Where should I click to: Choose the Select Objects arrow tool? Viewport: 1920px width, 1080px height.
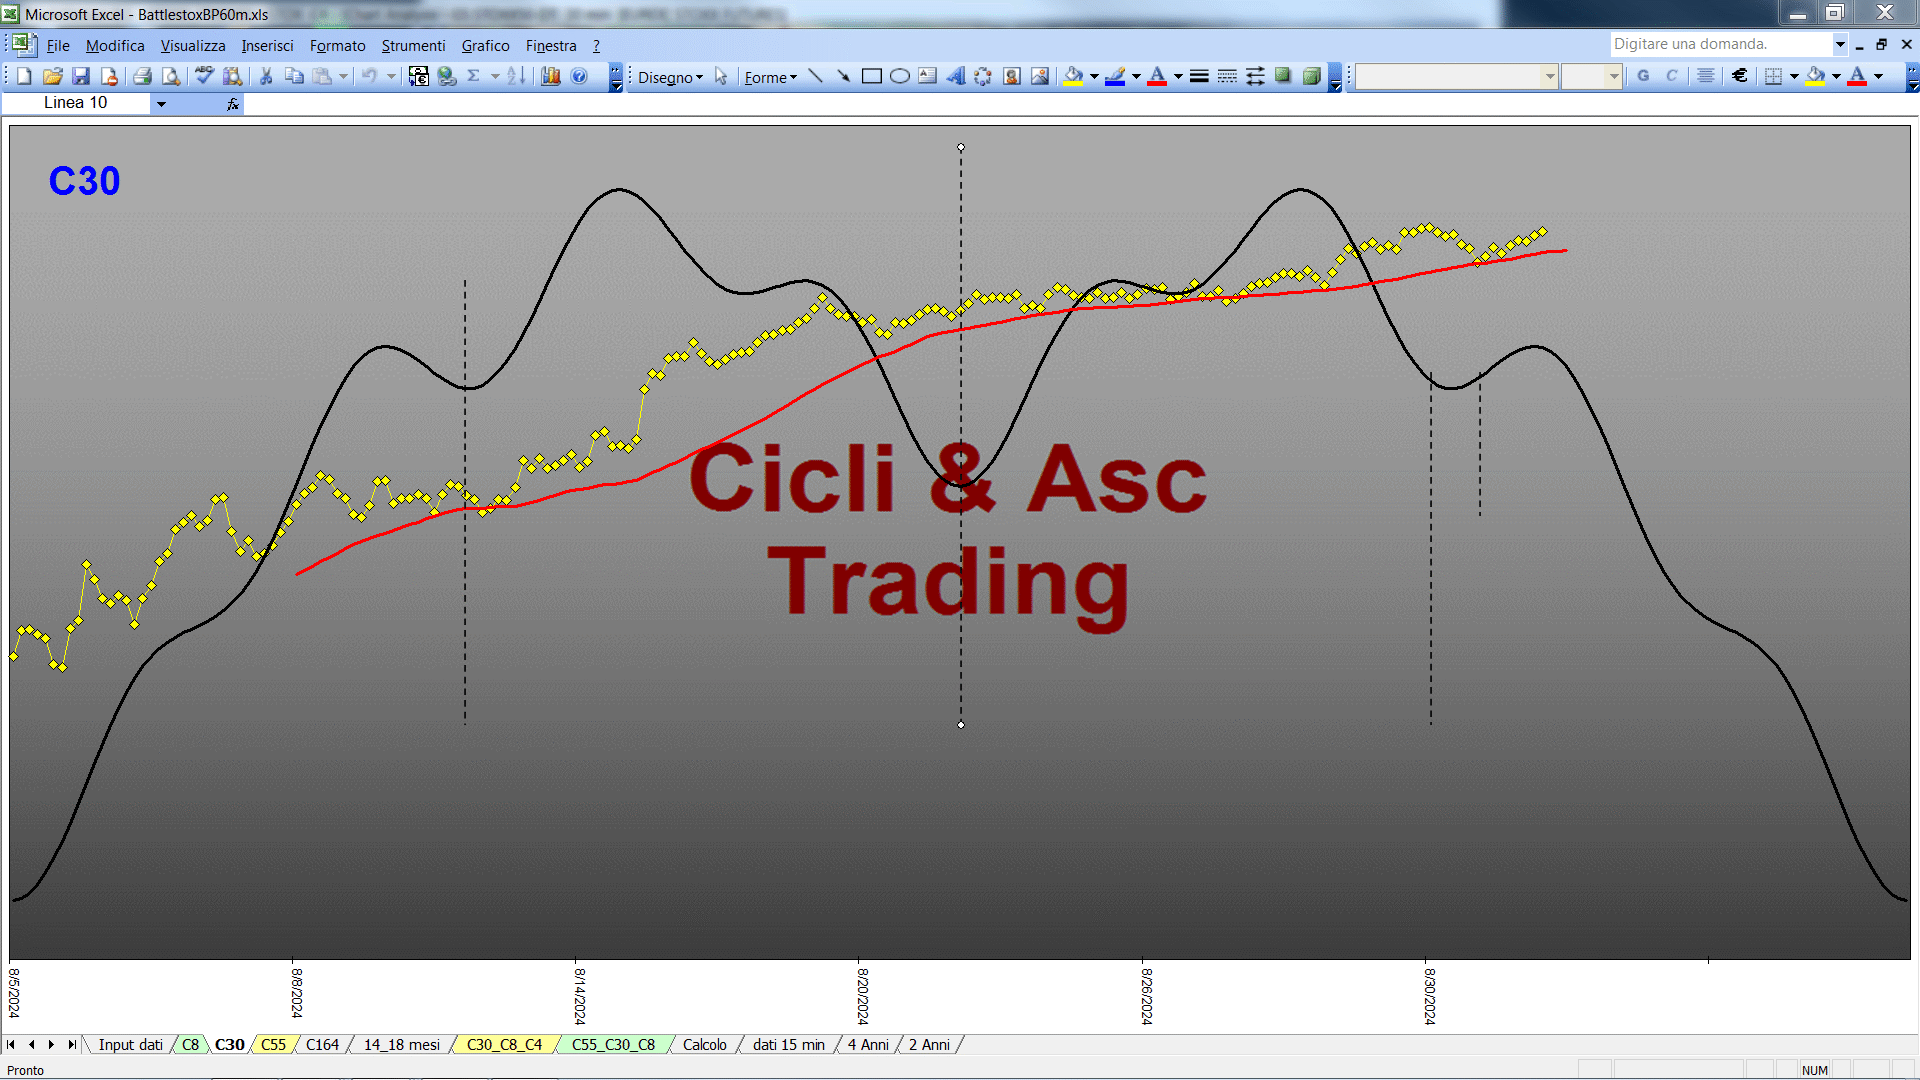click(721, 77)
